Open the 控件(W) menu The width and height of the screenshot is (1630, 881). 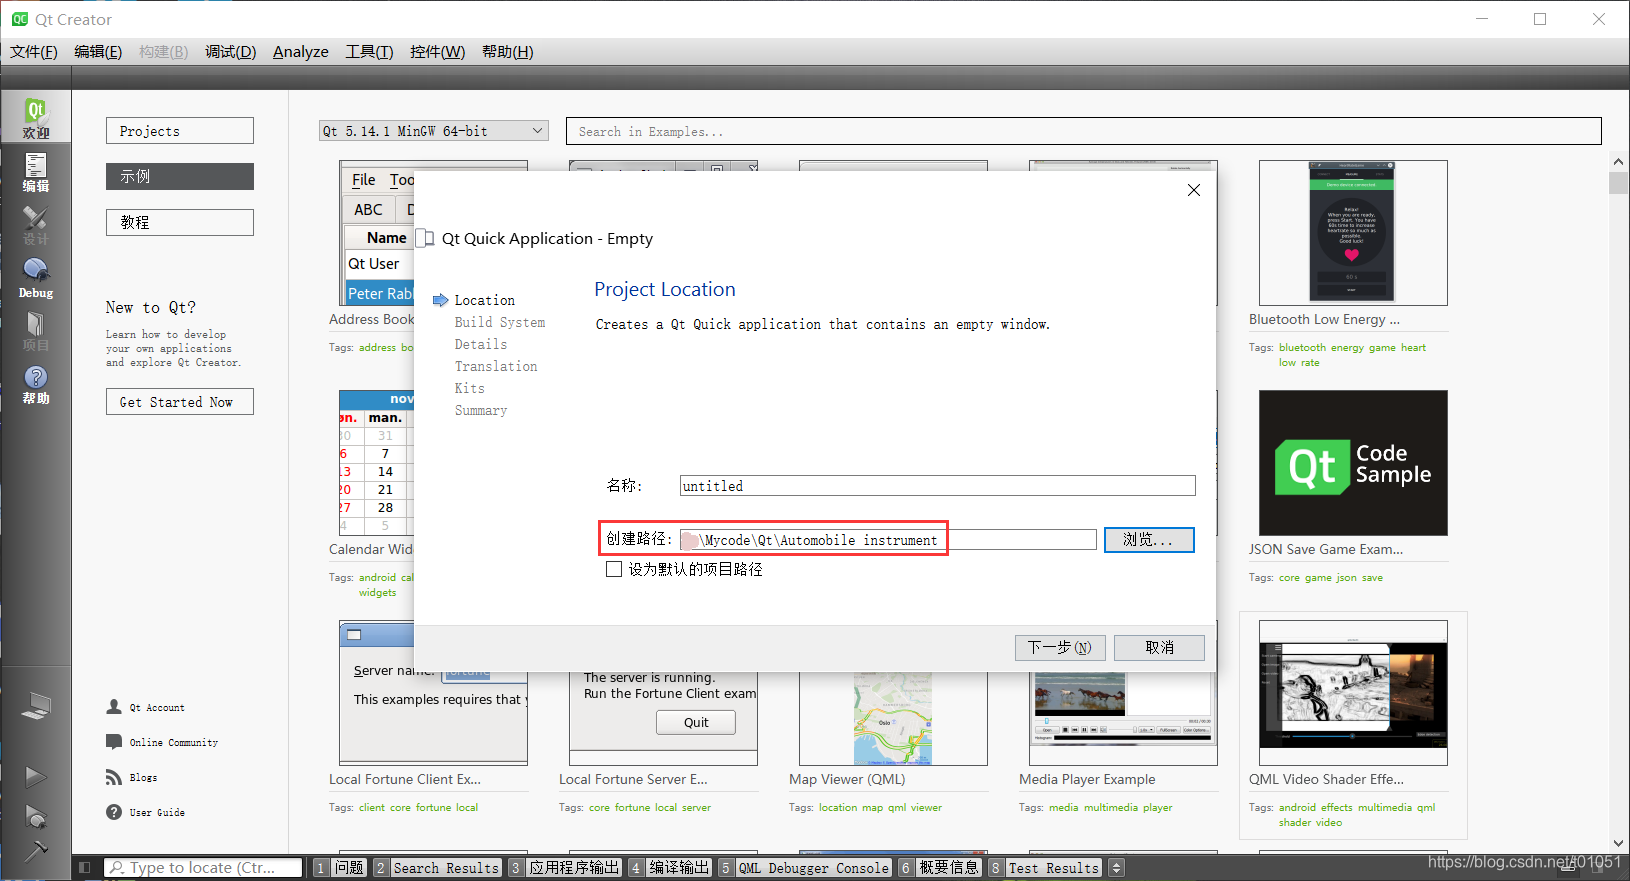(437, 52)
